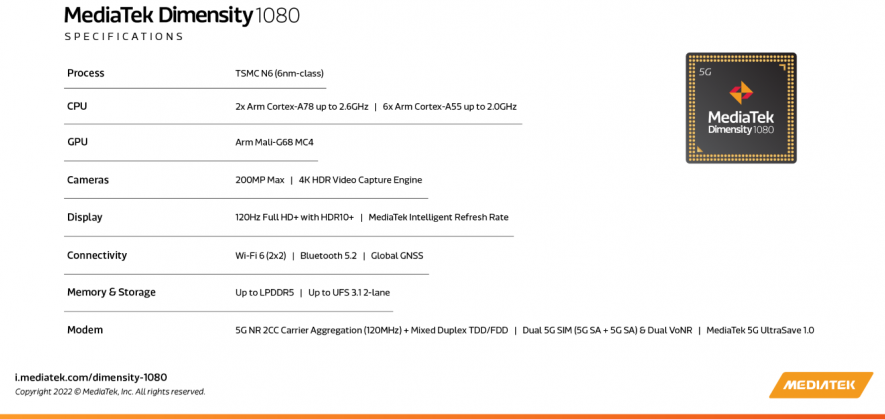
Task: Click the MediaTek Dimensity 1080 title
Action: coord(182,15)
